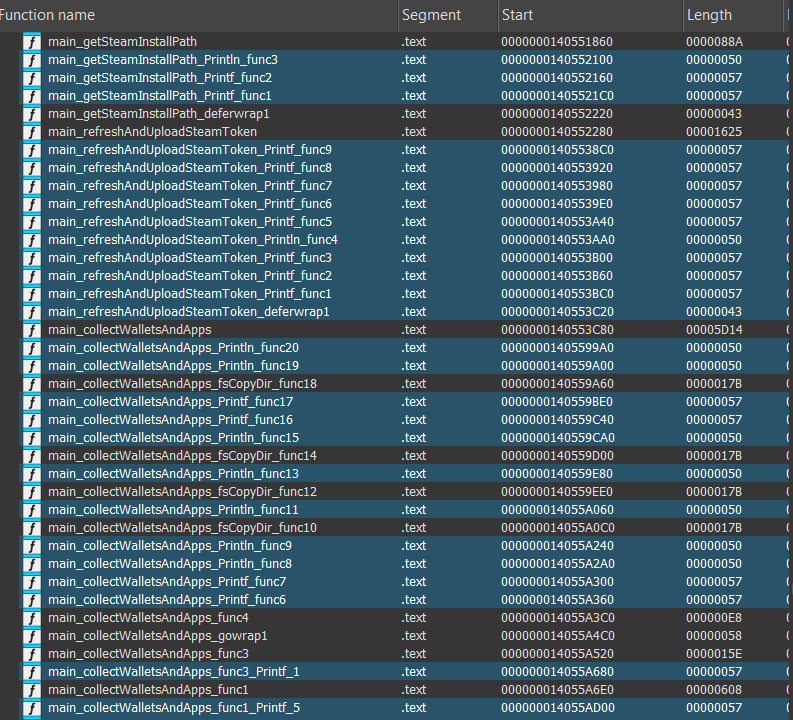Image resolution: width=793 pixels, height=720 pixels.
Task: Click length value 00000608
Action: point(714,690)
